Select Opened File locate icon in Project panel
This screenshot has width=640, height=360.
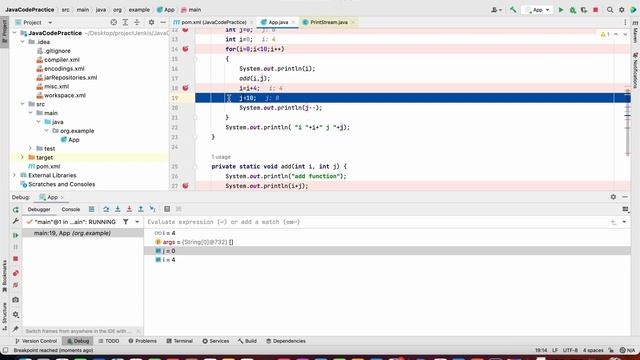click(x=113, y=22)
